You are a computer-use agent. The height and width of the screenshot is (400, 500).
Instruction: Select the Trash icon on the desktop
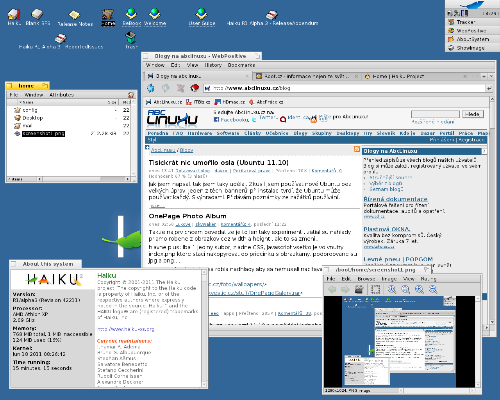pyautogui.click(x=131, y=40)
